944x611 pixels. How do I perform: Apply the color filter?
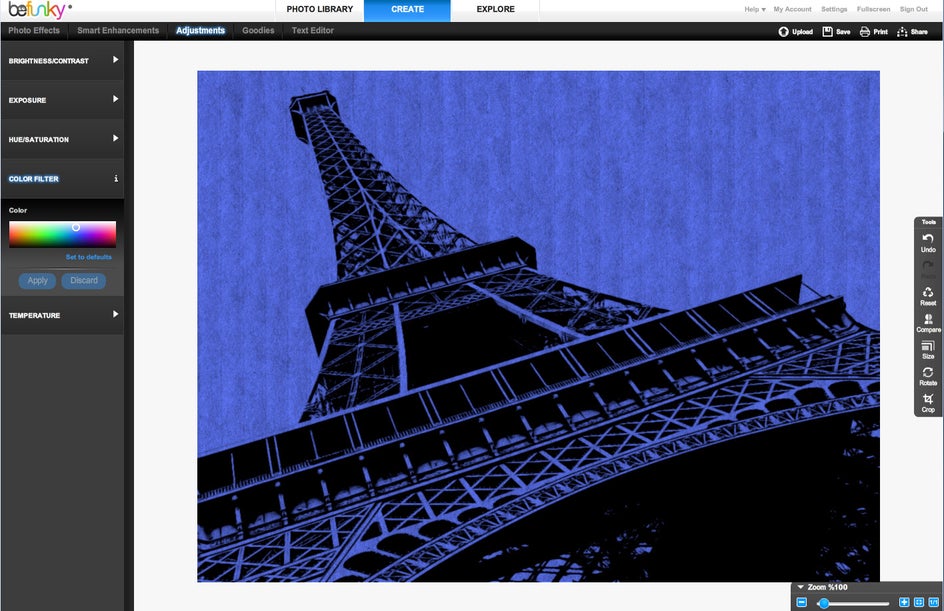click(37, 281)
